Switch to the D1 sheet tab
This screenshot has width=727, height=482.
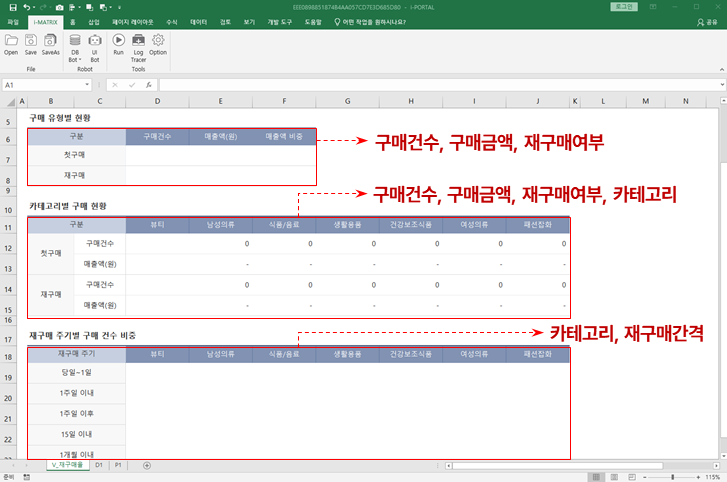click(99, 465)
